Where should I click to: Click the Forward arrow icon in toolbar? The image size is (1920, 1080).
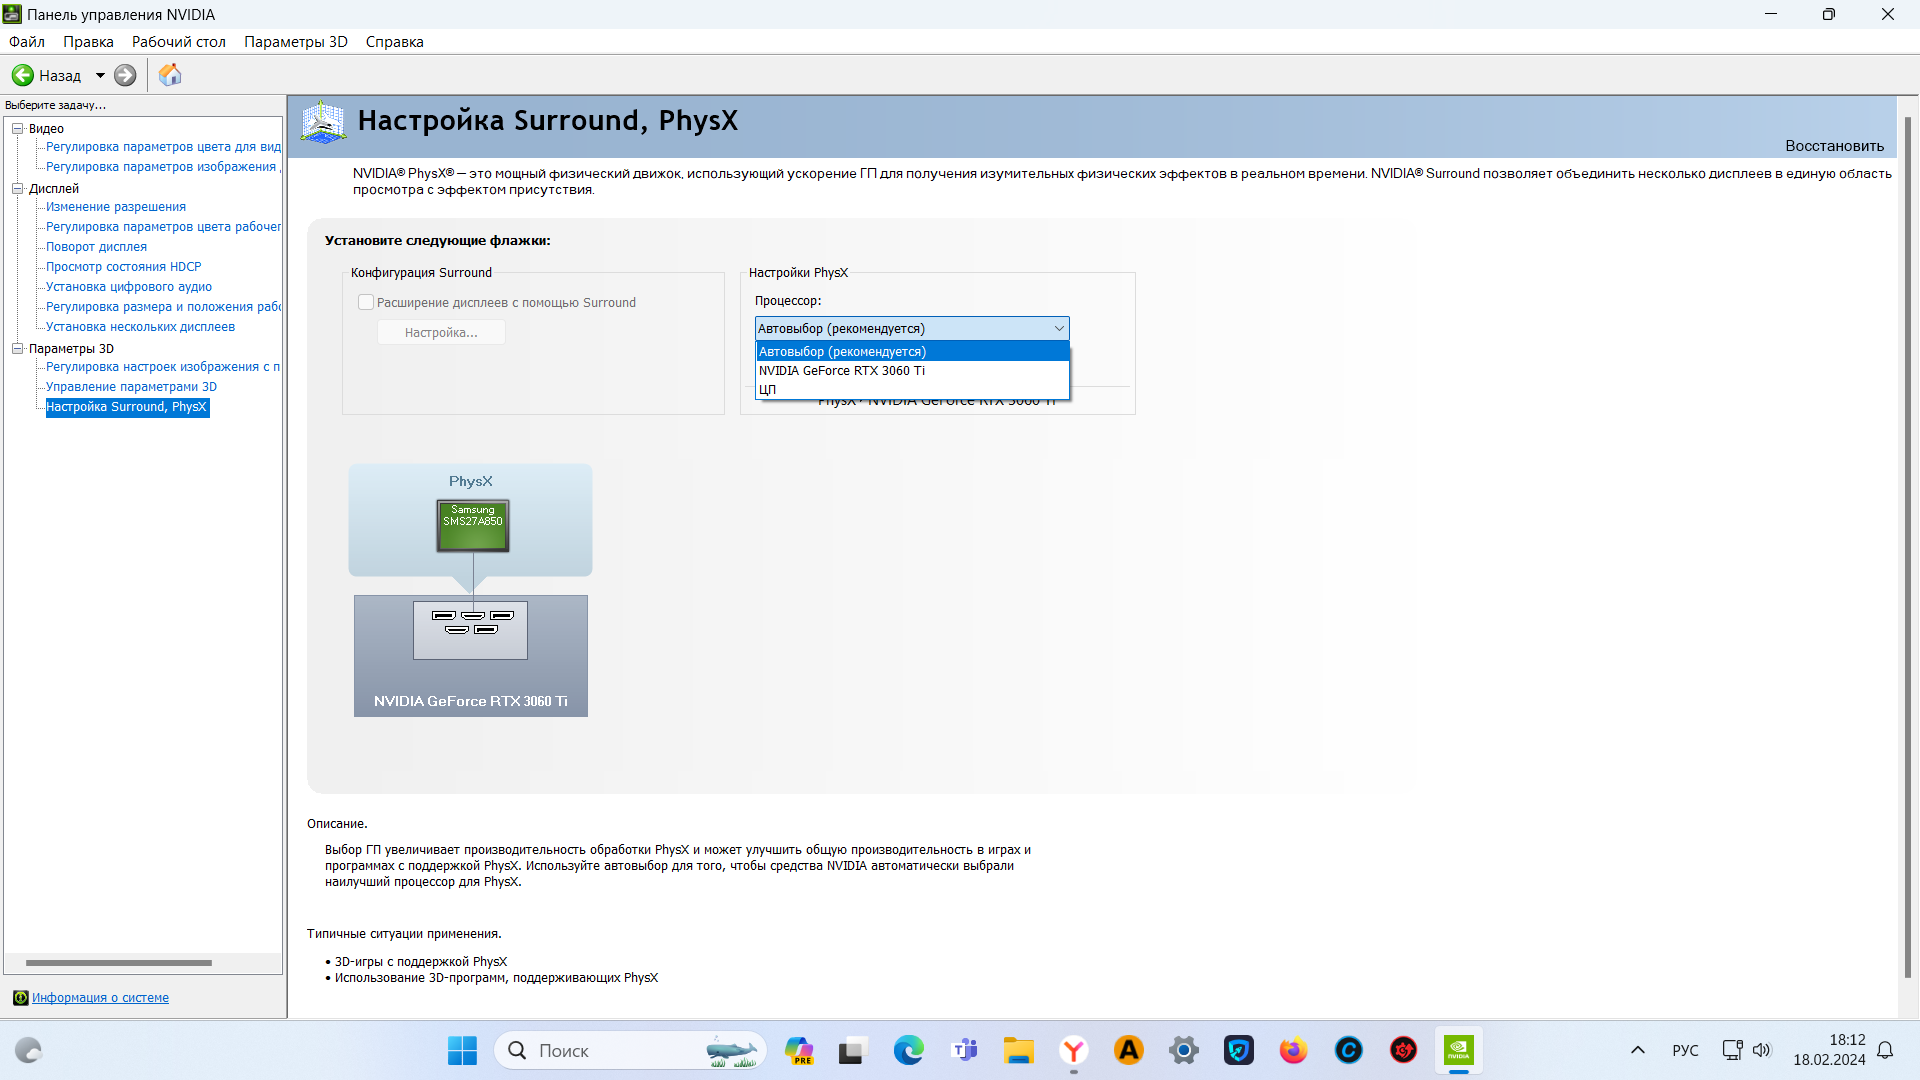coord(125,75)
